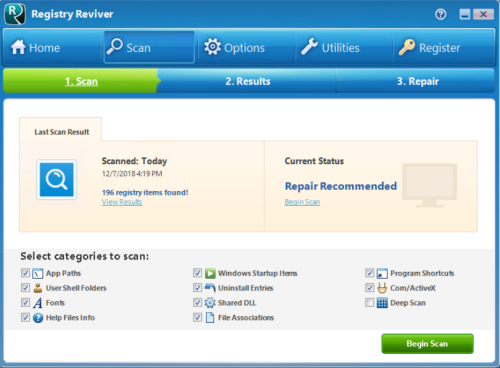Click the View Results link
Image resolution: width=500 pixels, height=368 pixels.
tap(122, 202)
